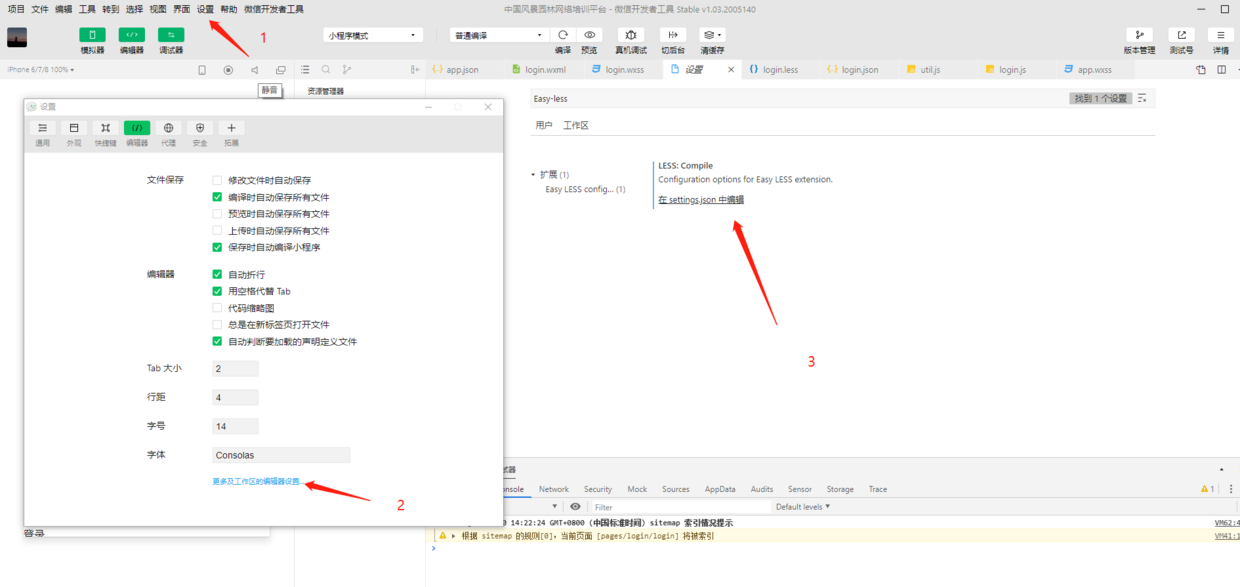Open the Network tab in debugger

tap(553, 489)
